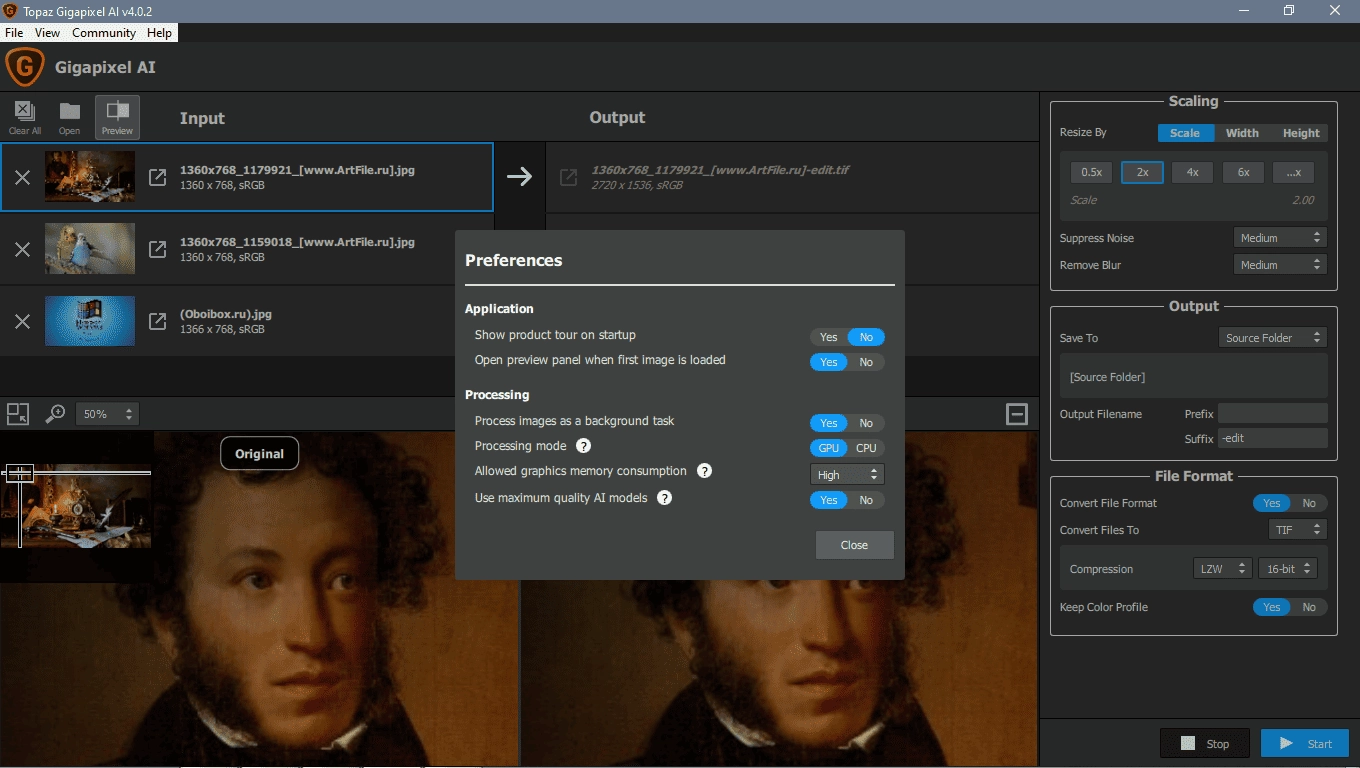
Task: Set Convert File Format to No
Action: coord(1309,503)
